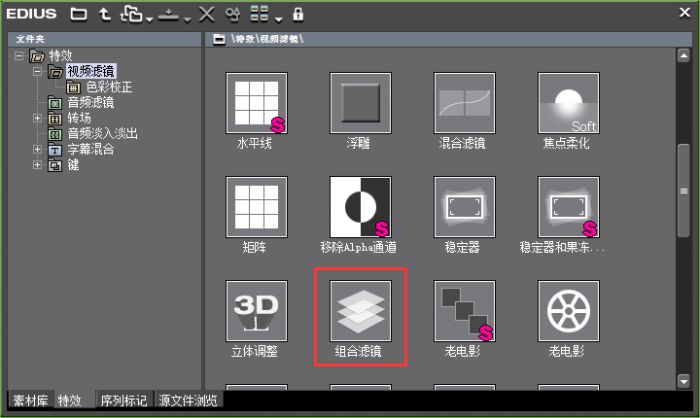
Task: Select the 移除Alpha通道 filter icon
Action: (x=360, y=207)
